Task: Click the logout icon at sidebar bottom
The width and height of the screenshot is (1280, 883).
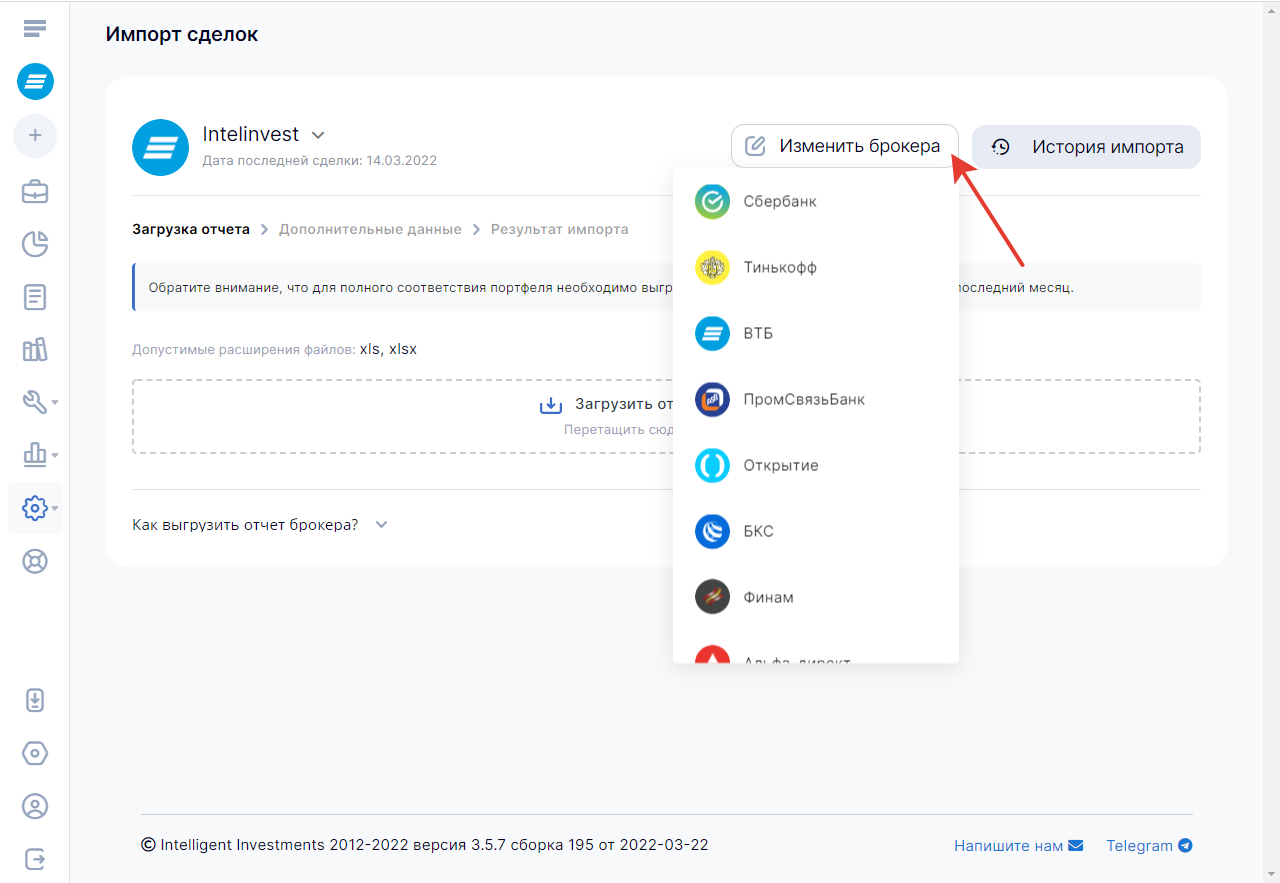Action: click(x=35, y=859)
